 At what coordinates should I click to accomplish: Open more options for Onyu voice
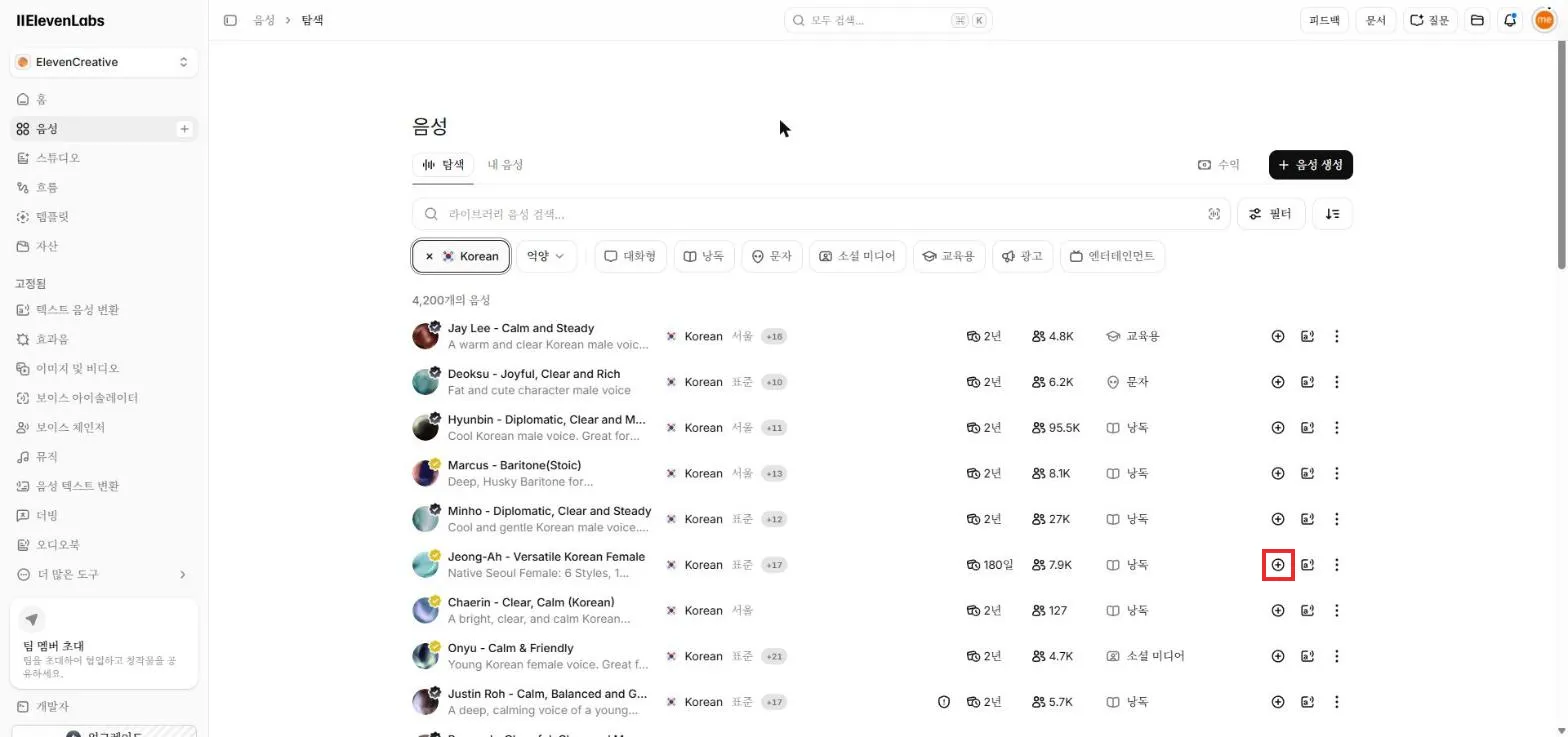click(1336, 656)
